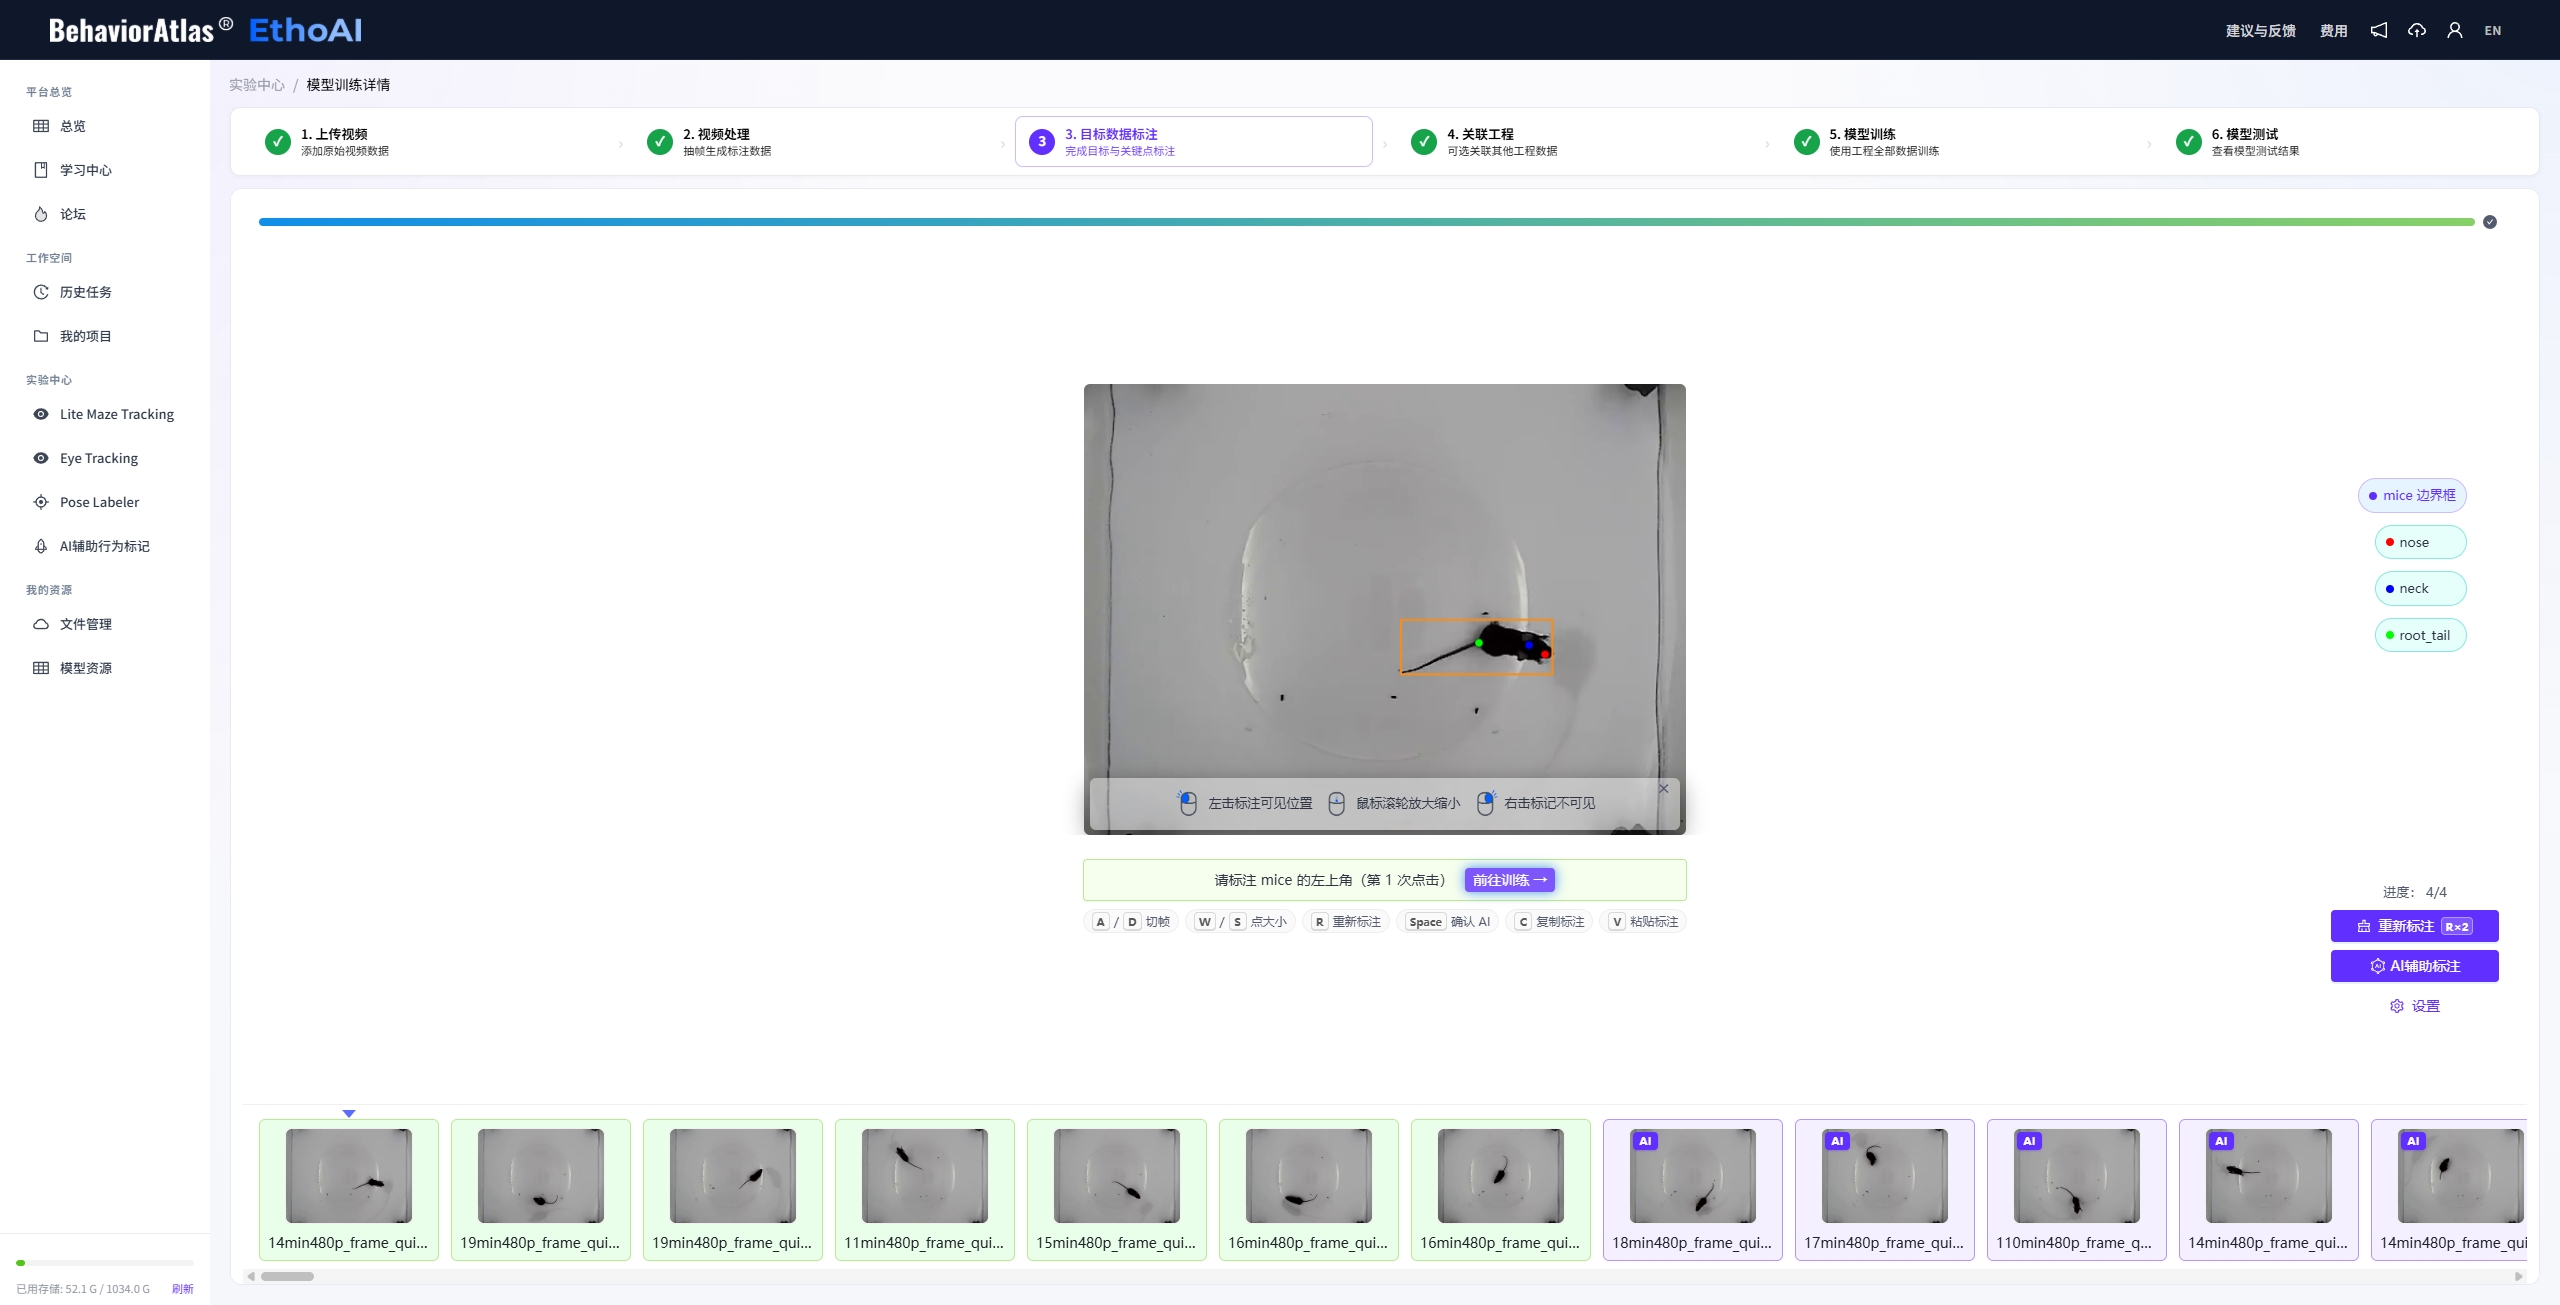This screenshot has height=1305, width=2560.
Task: Open Pose Labeler in the sidebar
Action: tap(105, 502)
